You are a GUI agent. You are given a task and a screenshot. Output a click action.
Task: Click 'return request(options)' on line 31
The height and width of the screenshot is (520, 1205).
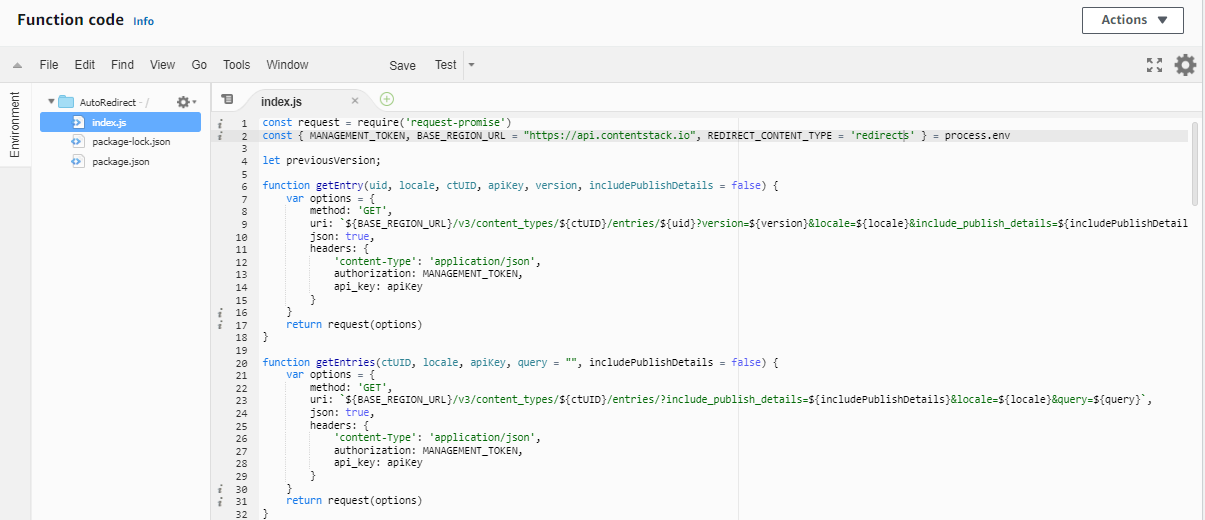(x=354, y=500)
